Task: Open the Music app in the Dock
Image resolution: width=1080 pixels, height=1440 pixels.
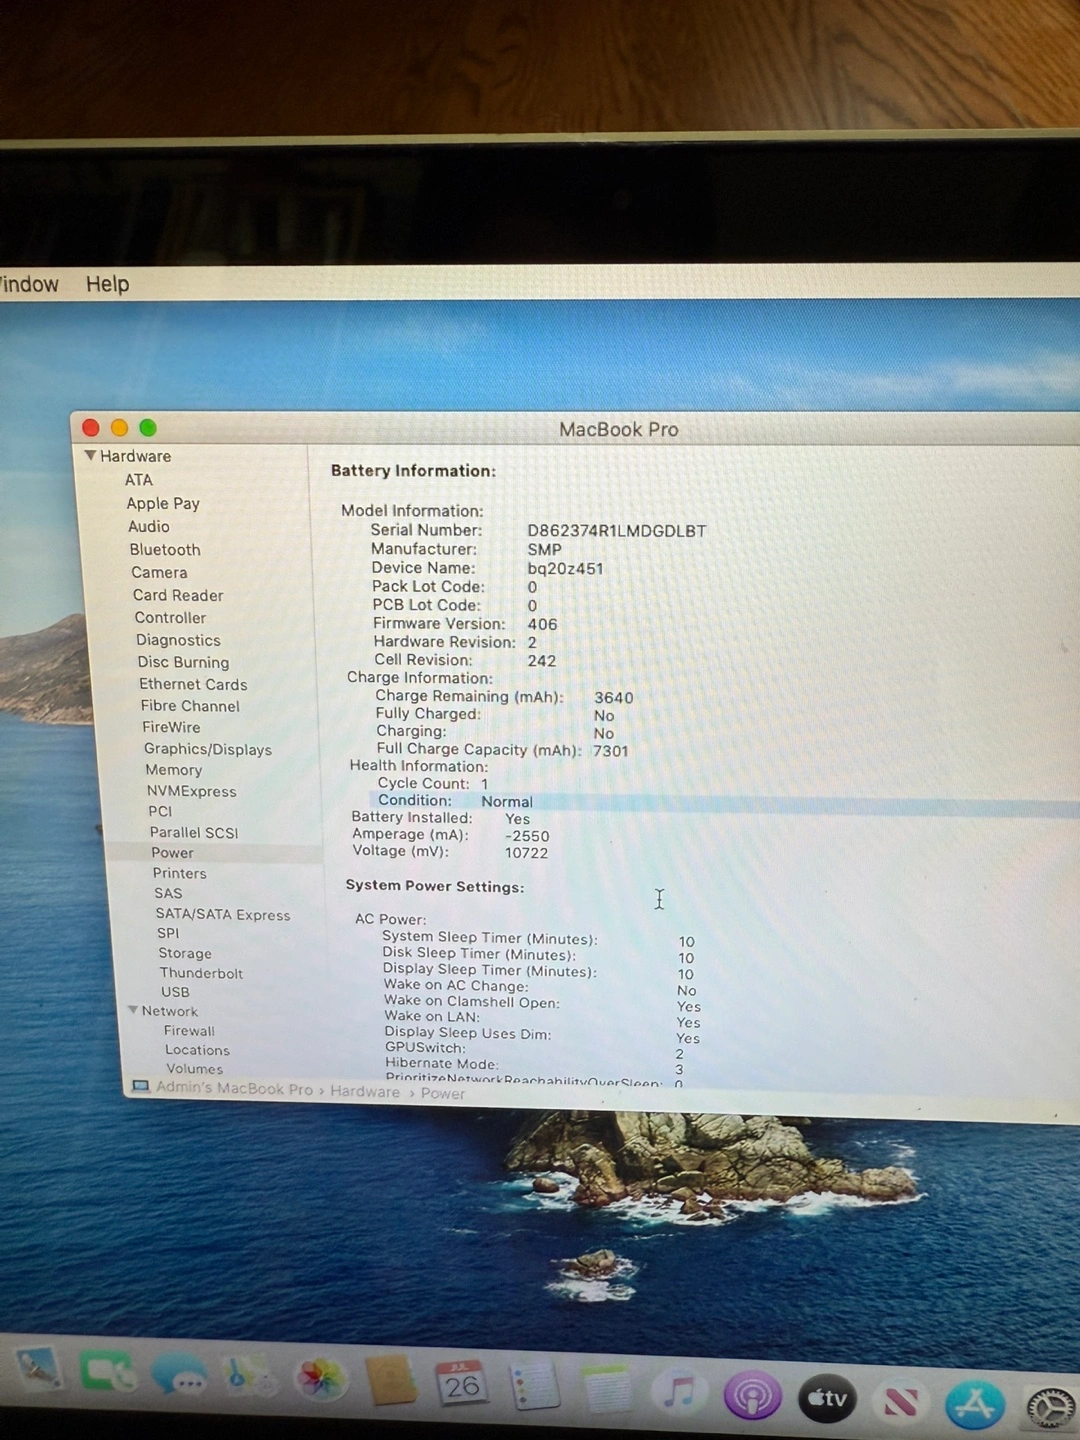Action: click(x=679, y=1392)
